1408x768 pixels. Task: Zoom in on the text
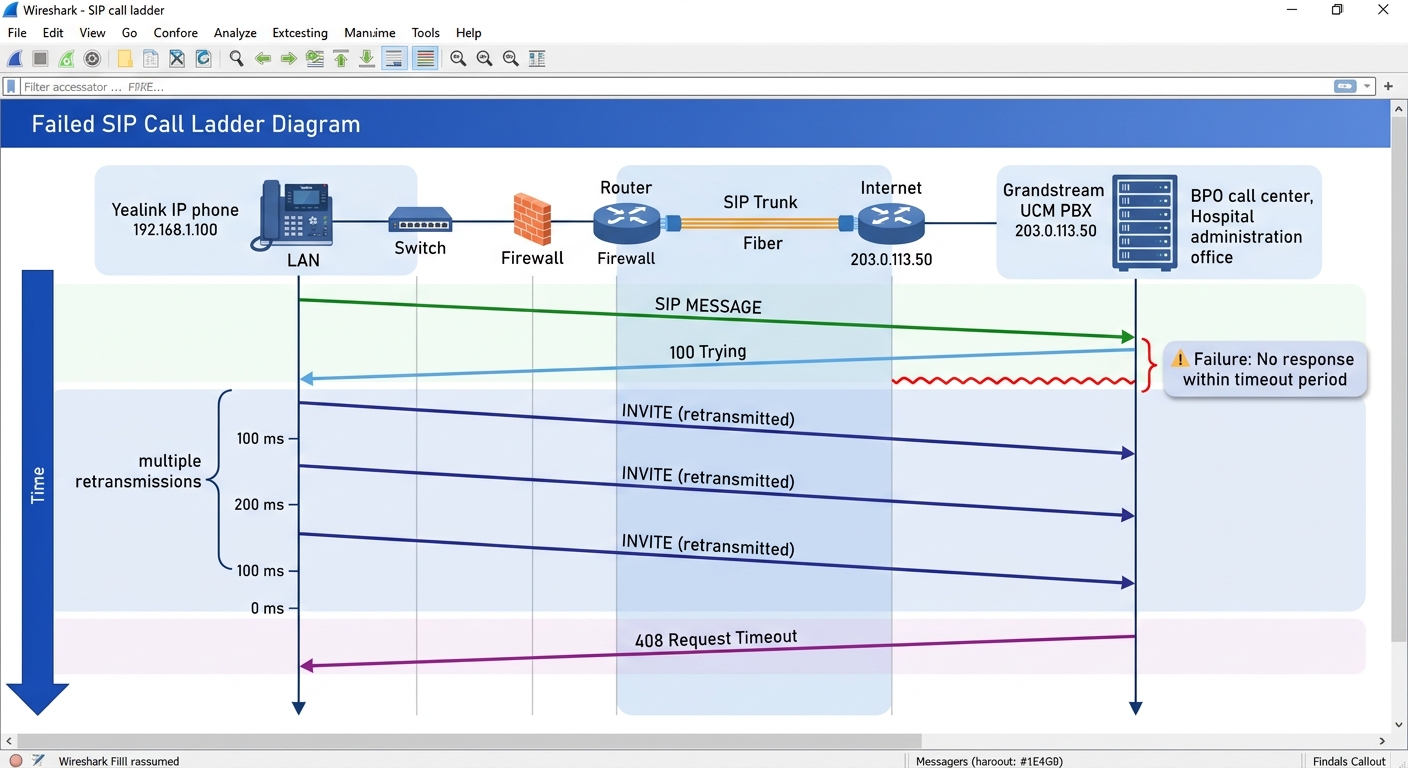pos(458,59)
